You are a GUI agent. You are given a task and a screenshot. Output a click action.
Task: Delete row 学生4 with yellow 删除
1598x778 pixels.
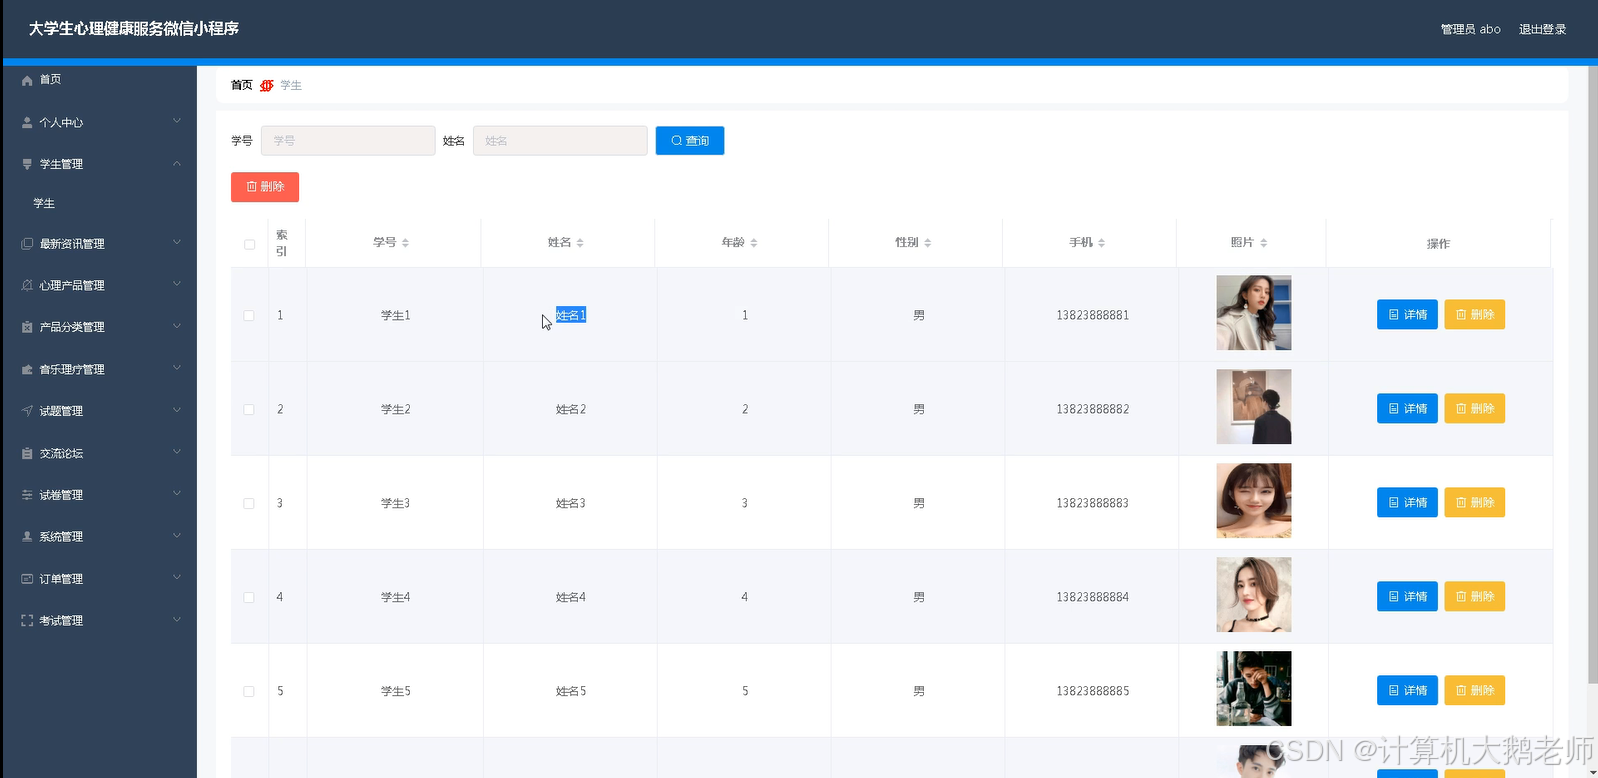coord(1474,597)
